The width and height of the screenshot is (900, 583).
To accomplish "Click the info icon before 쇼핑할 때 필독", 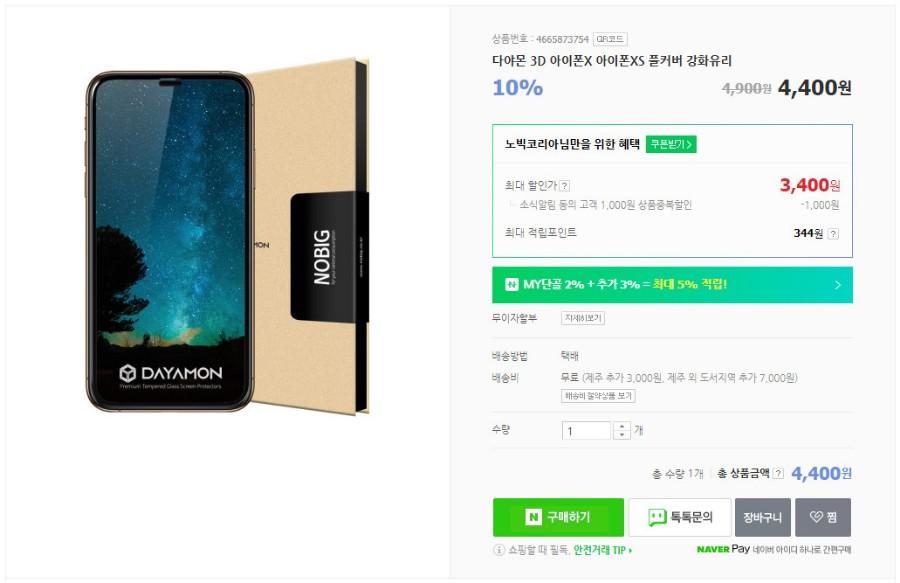I will click(x=499, y=550).
